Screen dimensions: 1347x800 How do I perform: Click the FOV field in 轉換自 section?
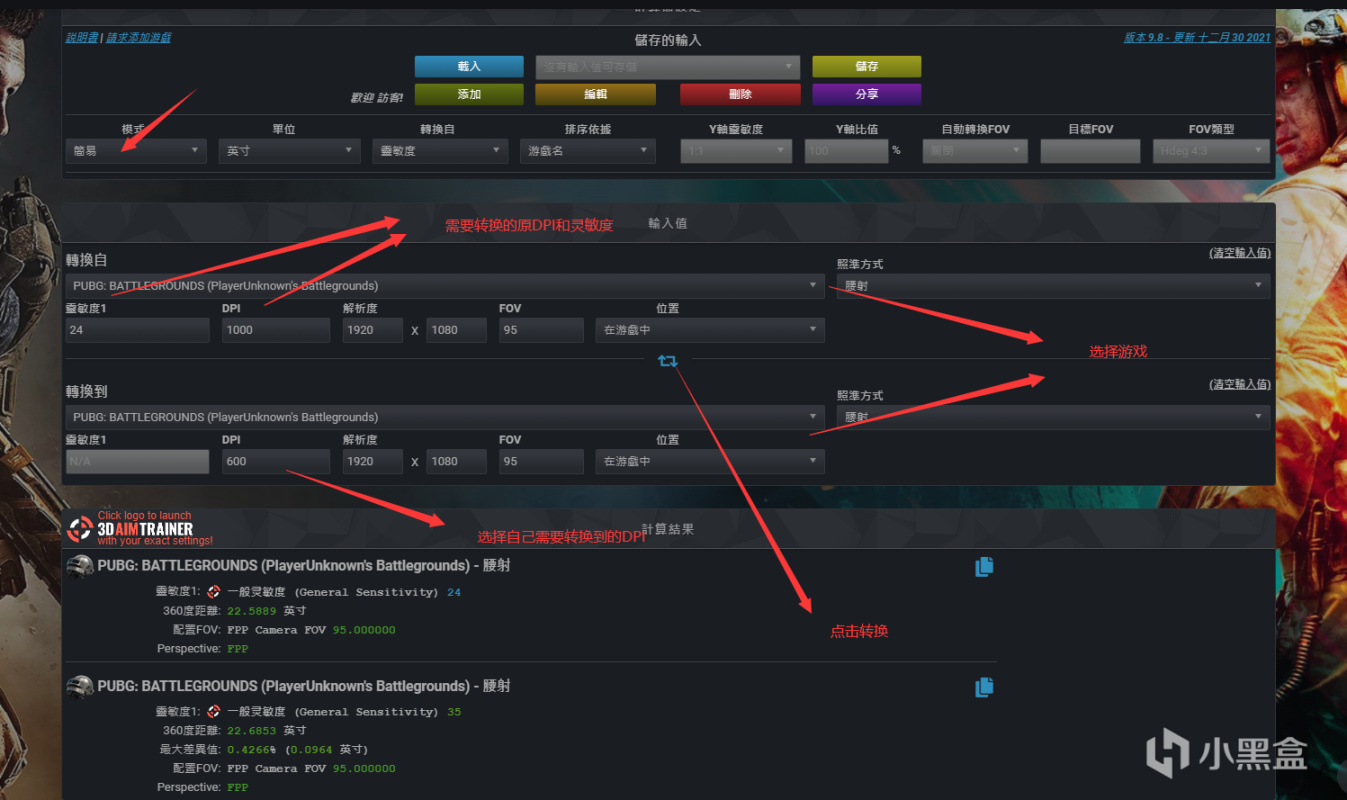[541, 330]
